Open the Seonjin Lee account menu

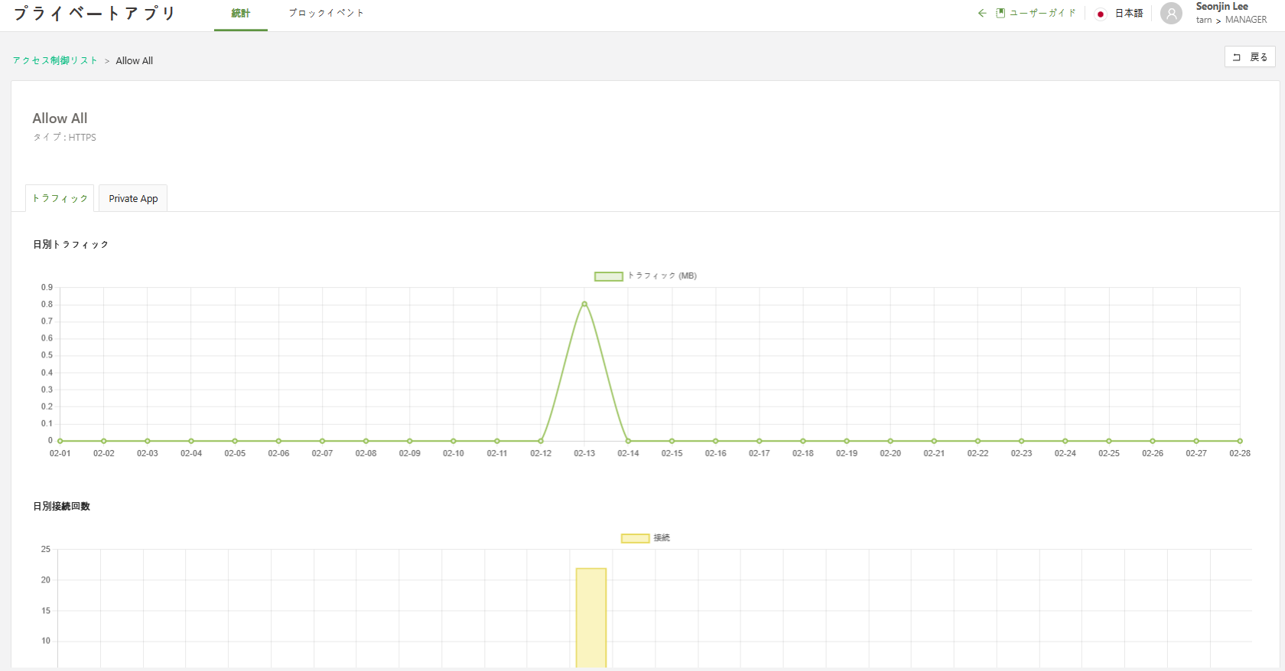(x=1221, y=7)
